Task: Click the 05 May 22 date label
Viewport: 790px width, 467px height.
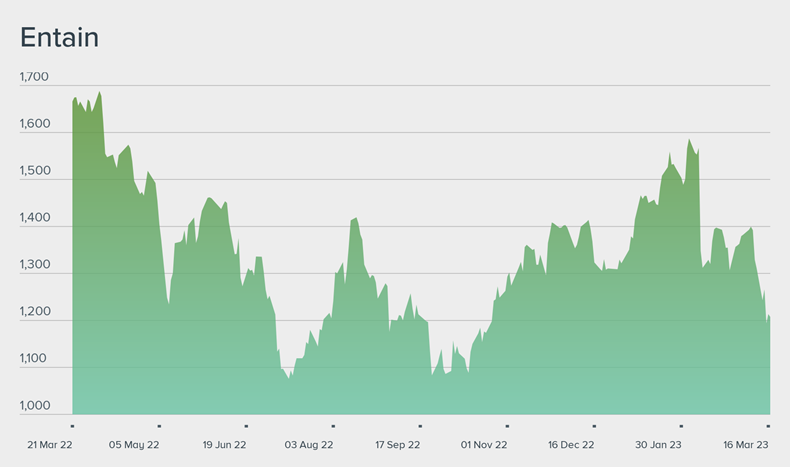Action: pos(134,445)
